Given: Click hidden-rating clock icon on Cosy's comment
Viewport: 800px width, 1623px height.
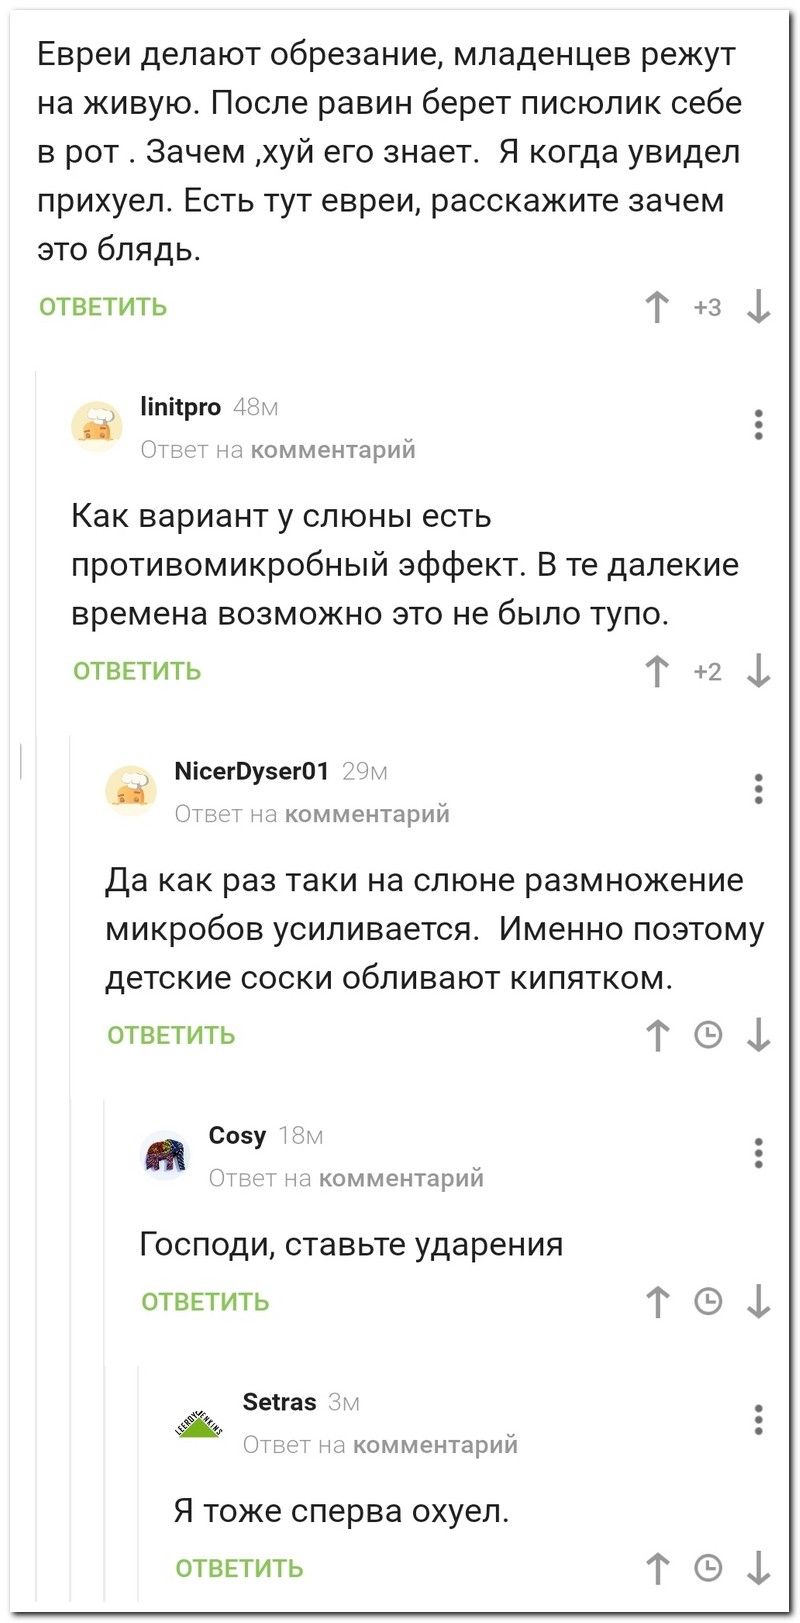Looking at the screenshot, I should (708, 1301).
